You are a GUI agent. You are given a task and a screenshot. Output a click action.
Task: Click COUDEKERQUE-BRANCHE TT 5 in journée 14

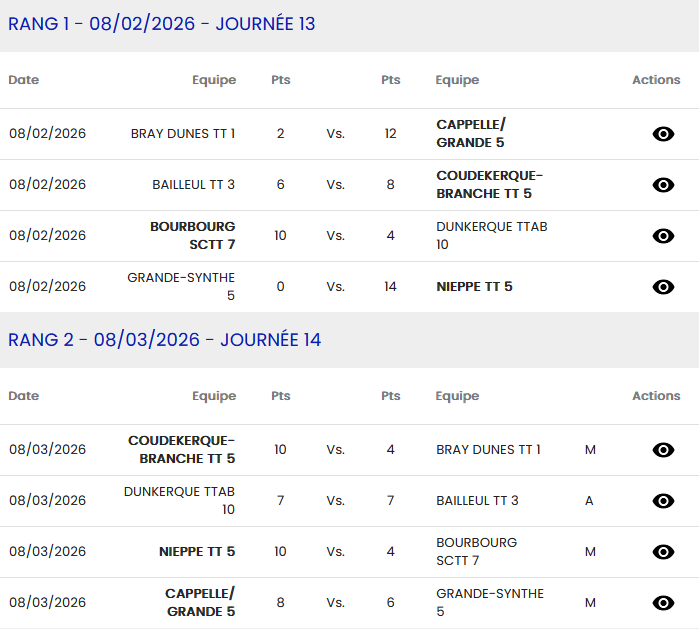click(x=181, y=450)
